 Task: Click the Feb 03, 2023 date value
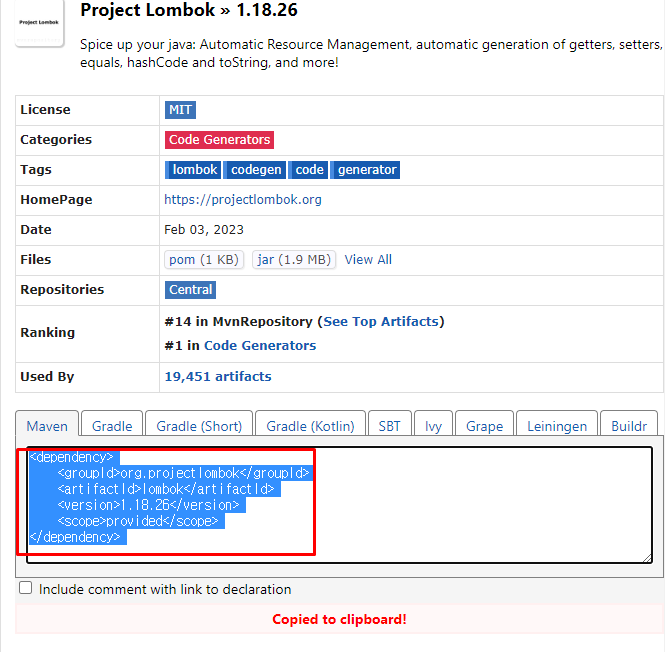(204, 229)
